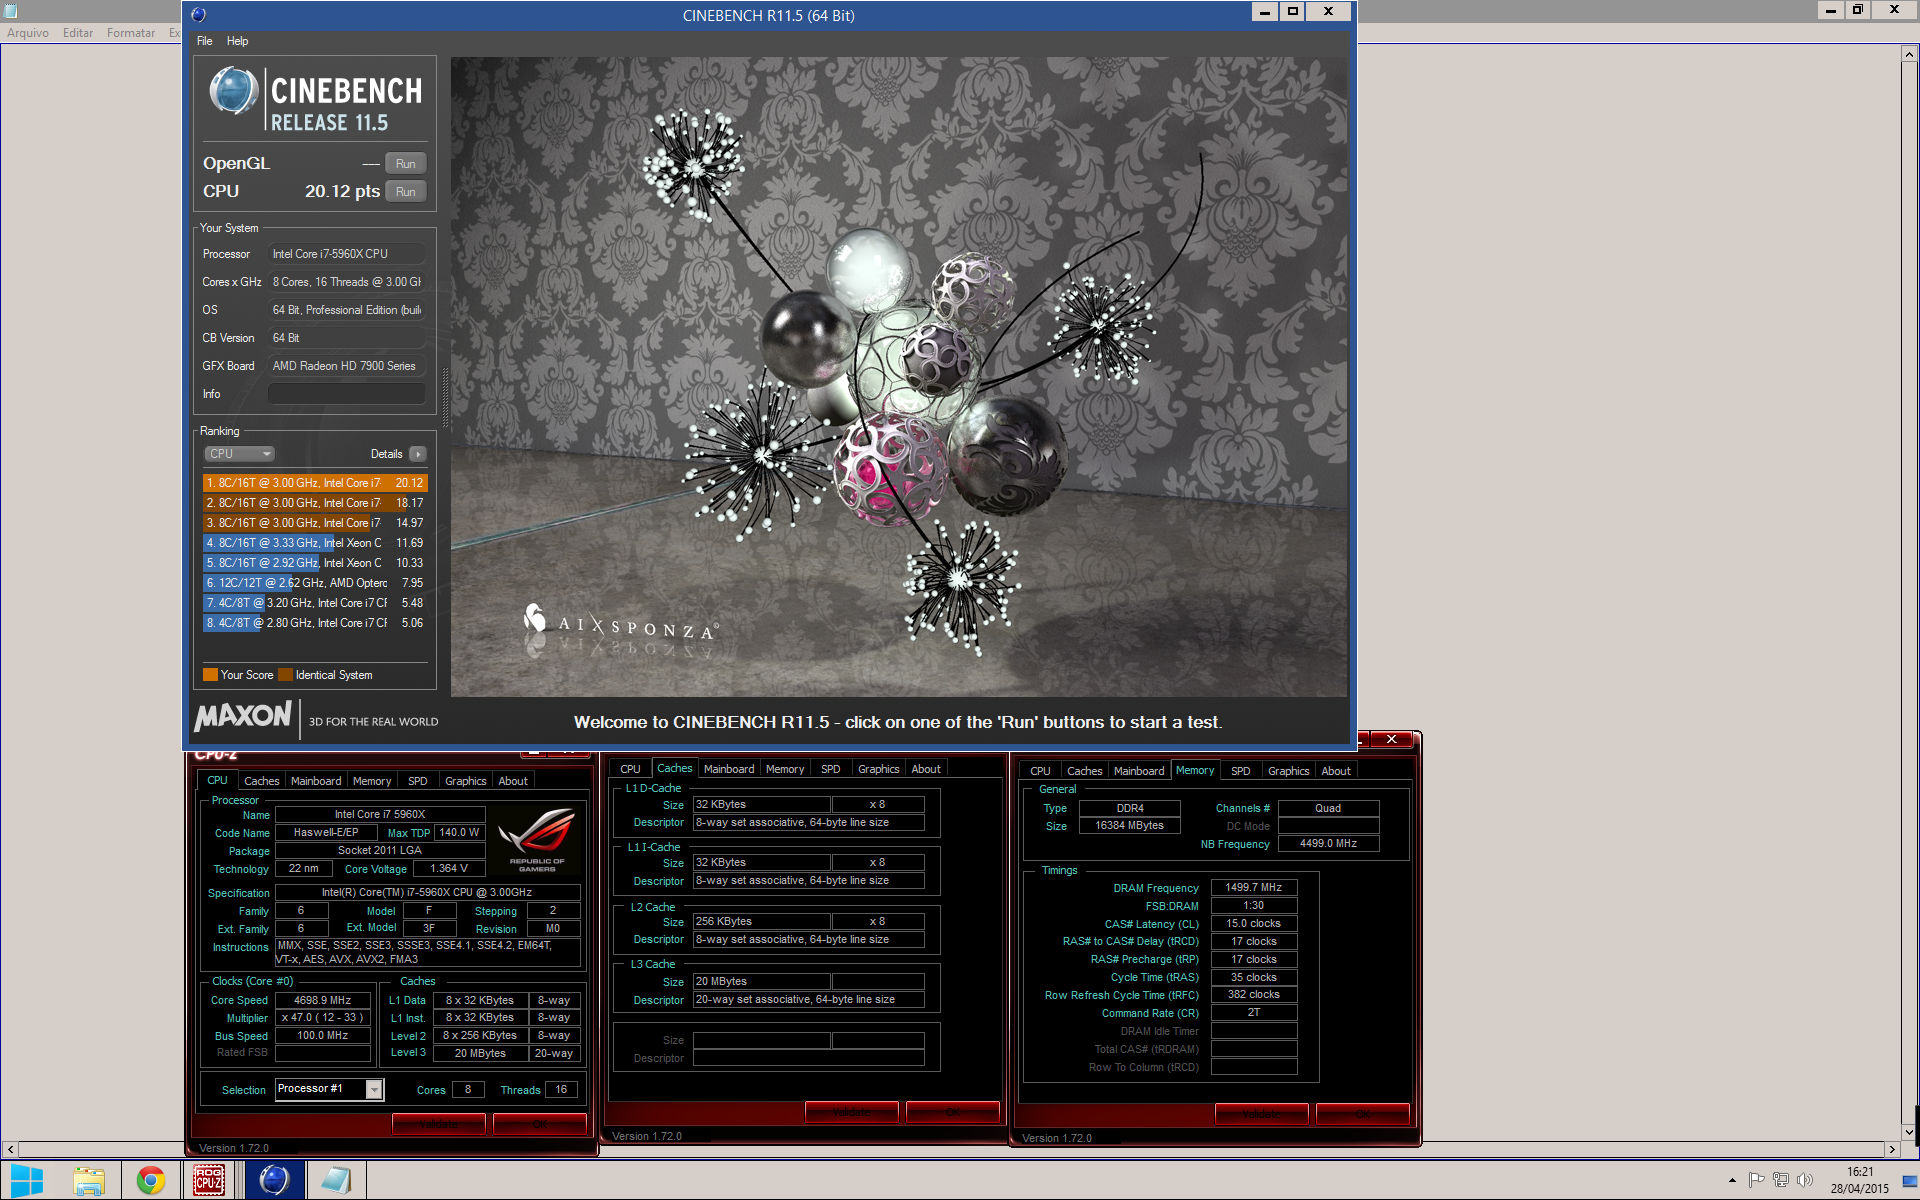Click DRAM Frequency value 1499.7 MHz
1920x1200 pixels.
point(1254,888)
